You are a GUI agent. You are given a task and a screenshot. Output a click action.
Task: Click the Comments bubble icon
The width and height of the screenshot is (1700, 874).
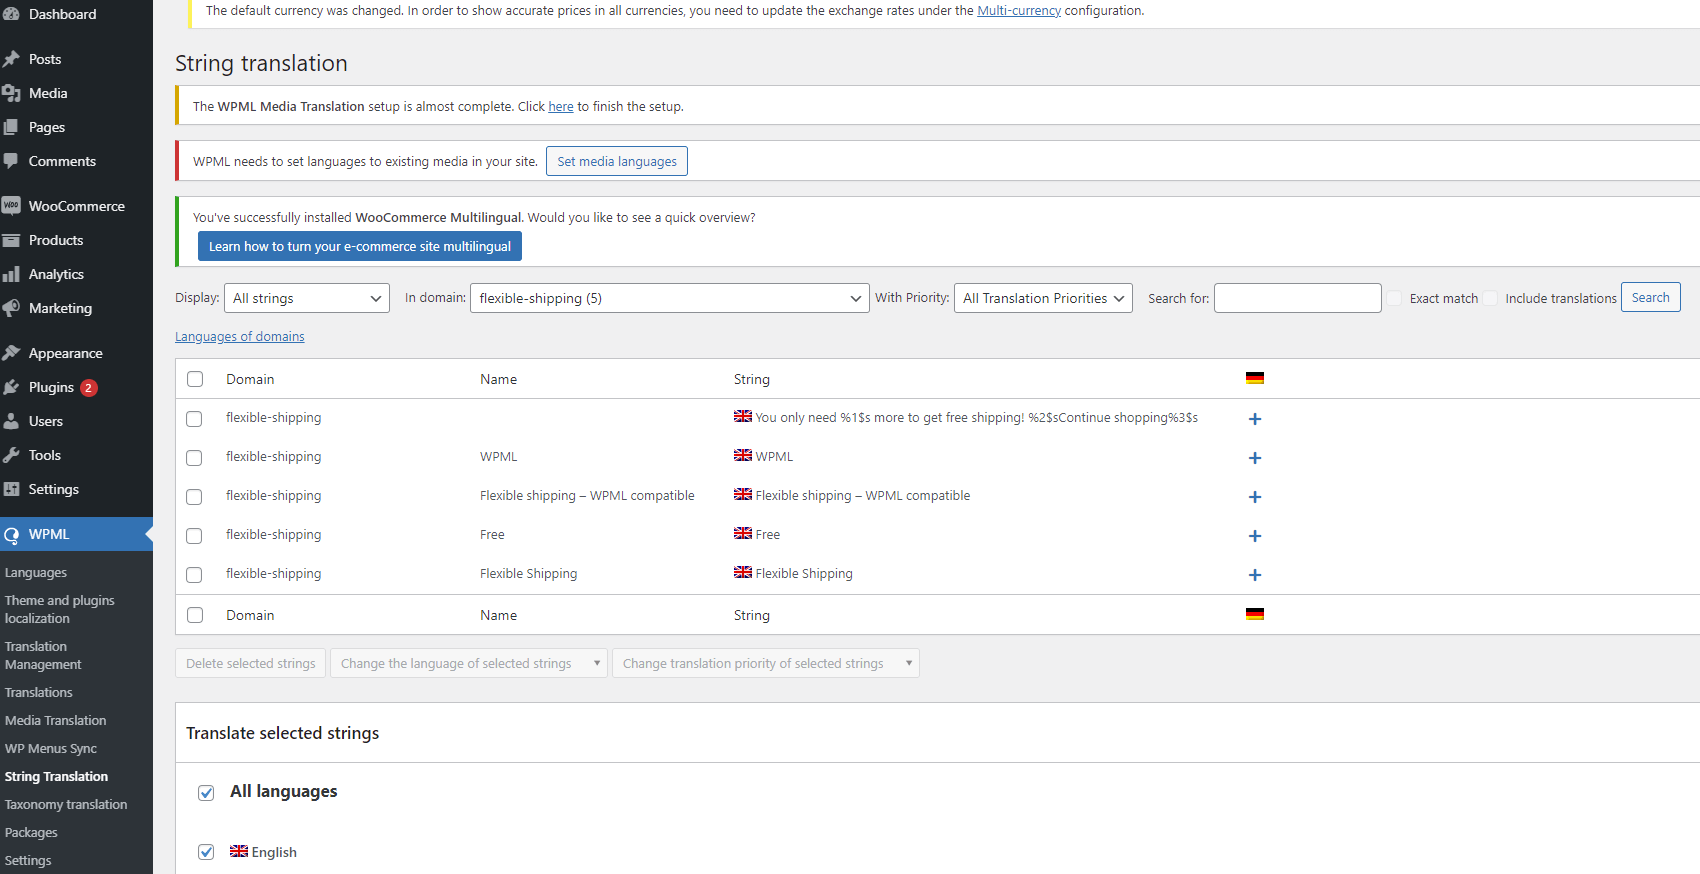pos(11,161)
